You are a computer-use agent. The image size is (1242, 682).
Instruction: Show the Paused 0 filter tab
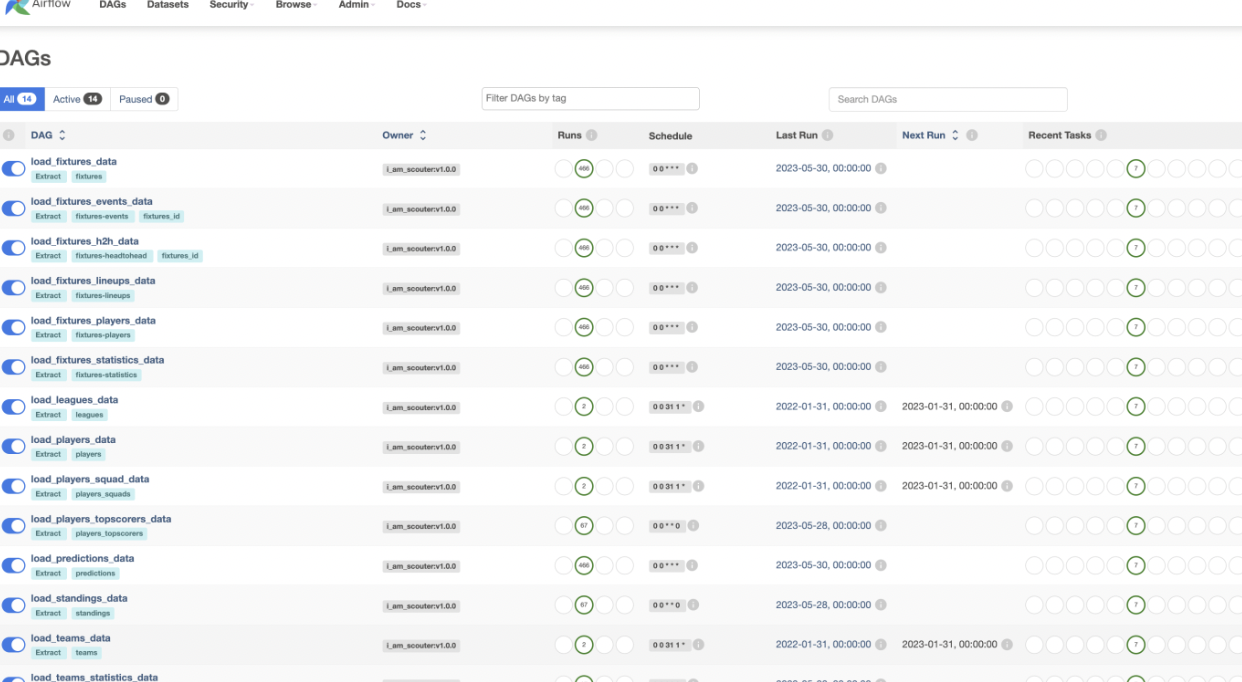click(x=144, y=99)
